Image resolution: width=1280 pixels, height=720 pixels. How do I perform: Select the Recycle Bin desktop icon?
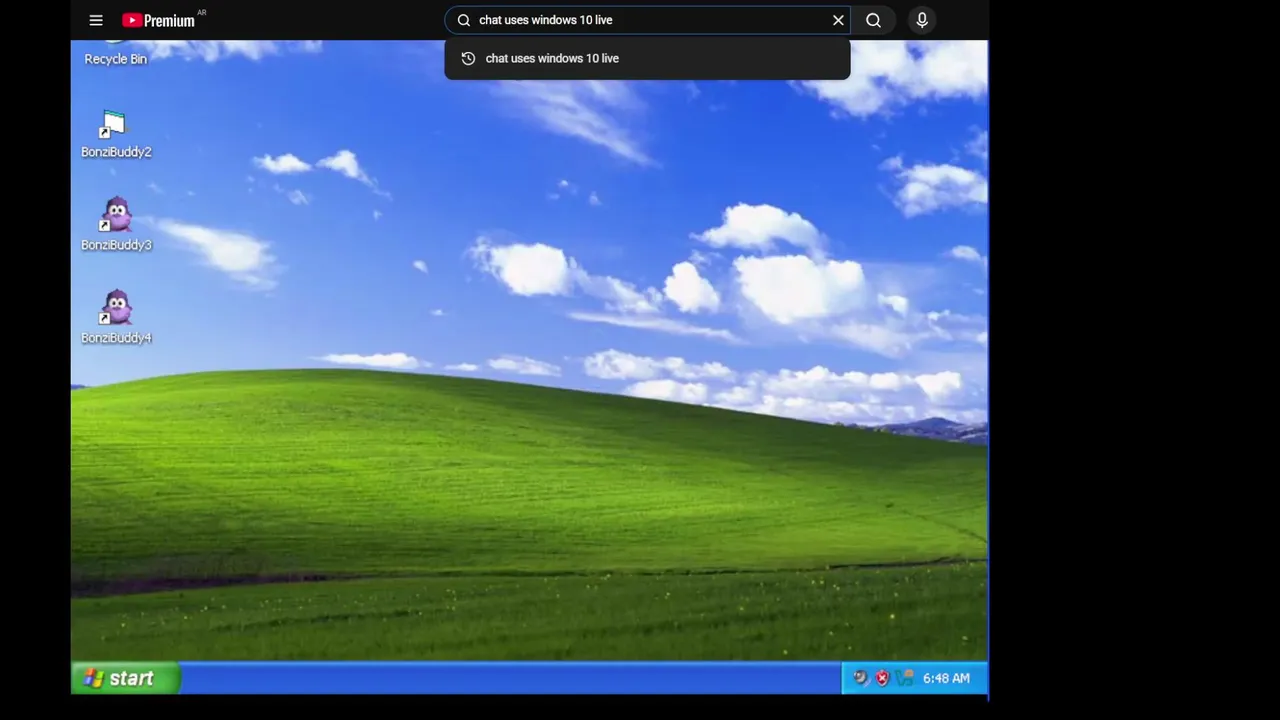click(x=115, y=54)
